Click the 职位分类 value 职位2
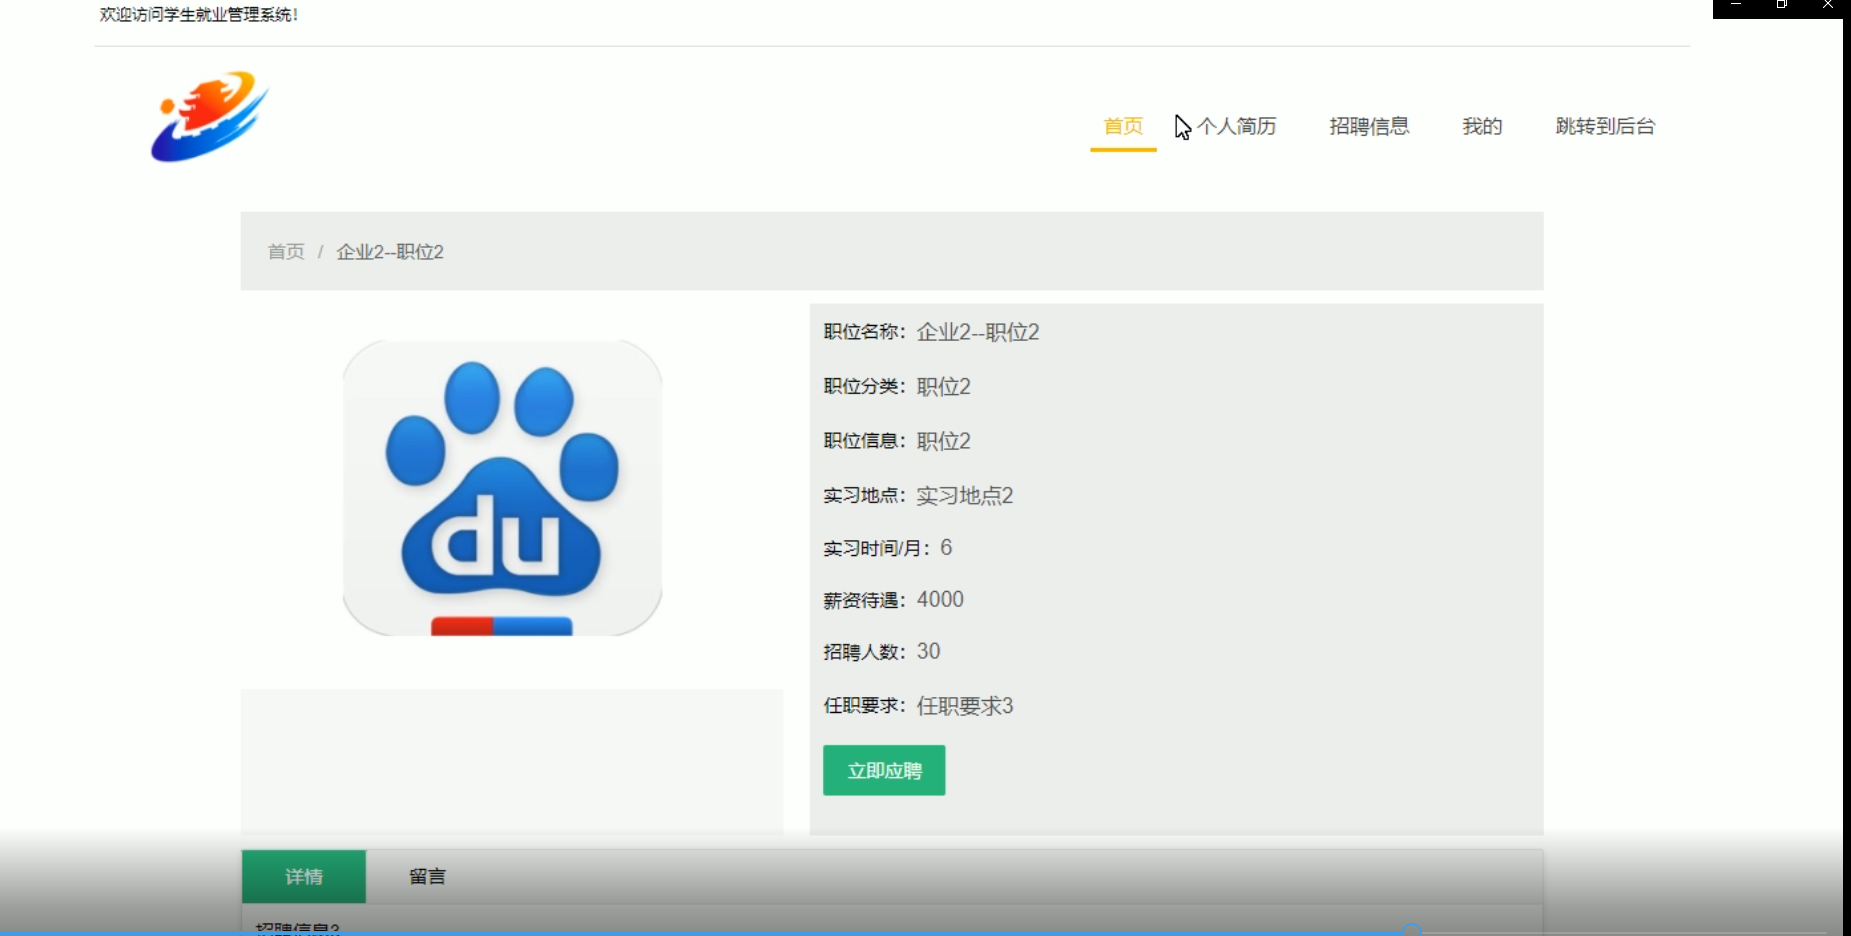The height and width of the screenshot is (936, 1851). (944, 387)
